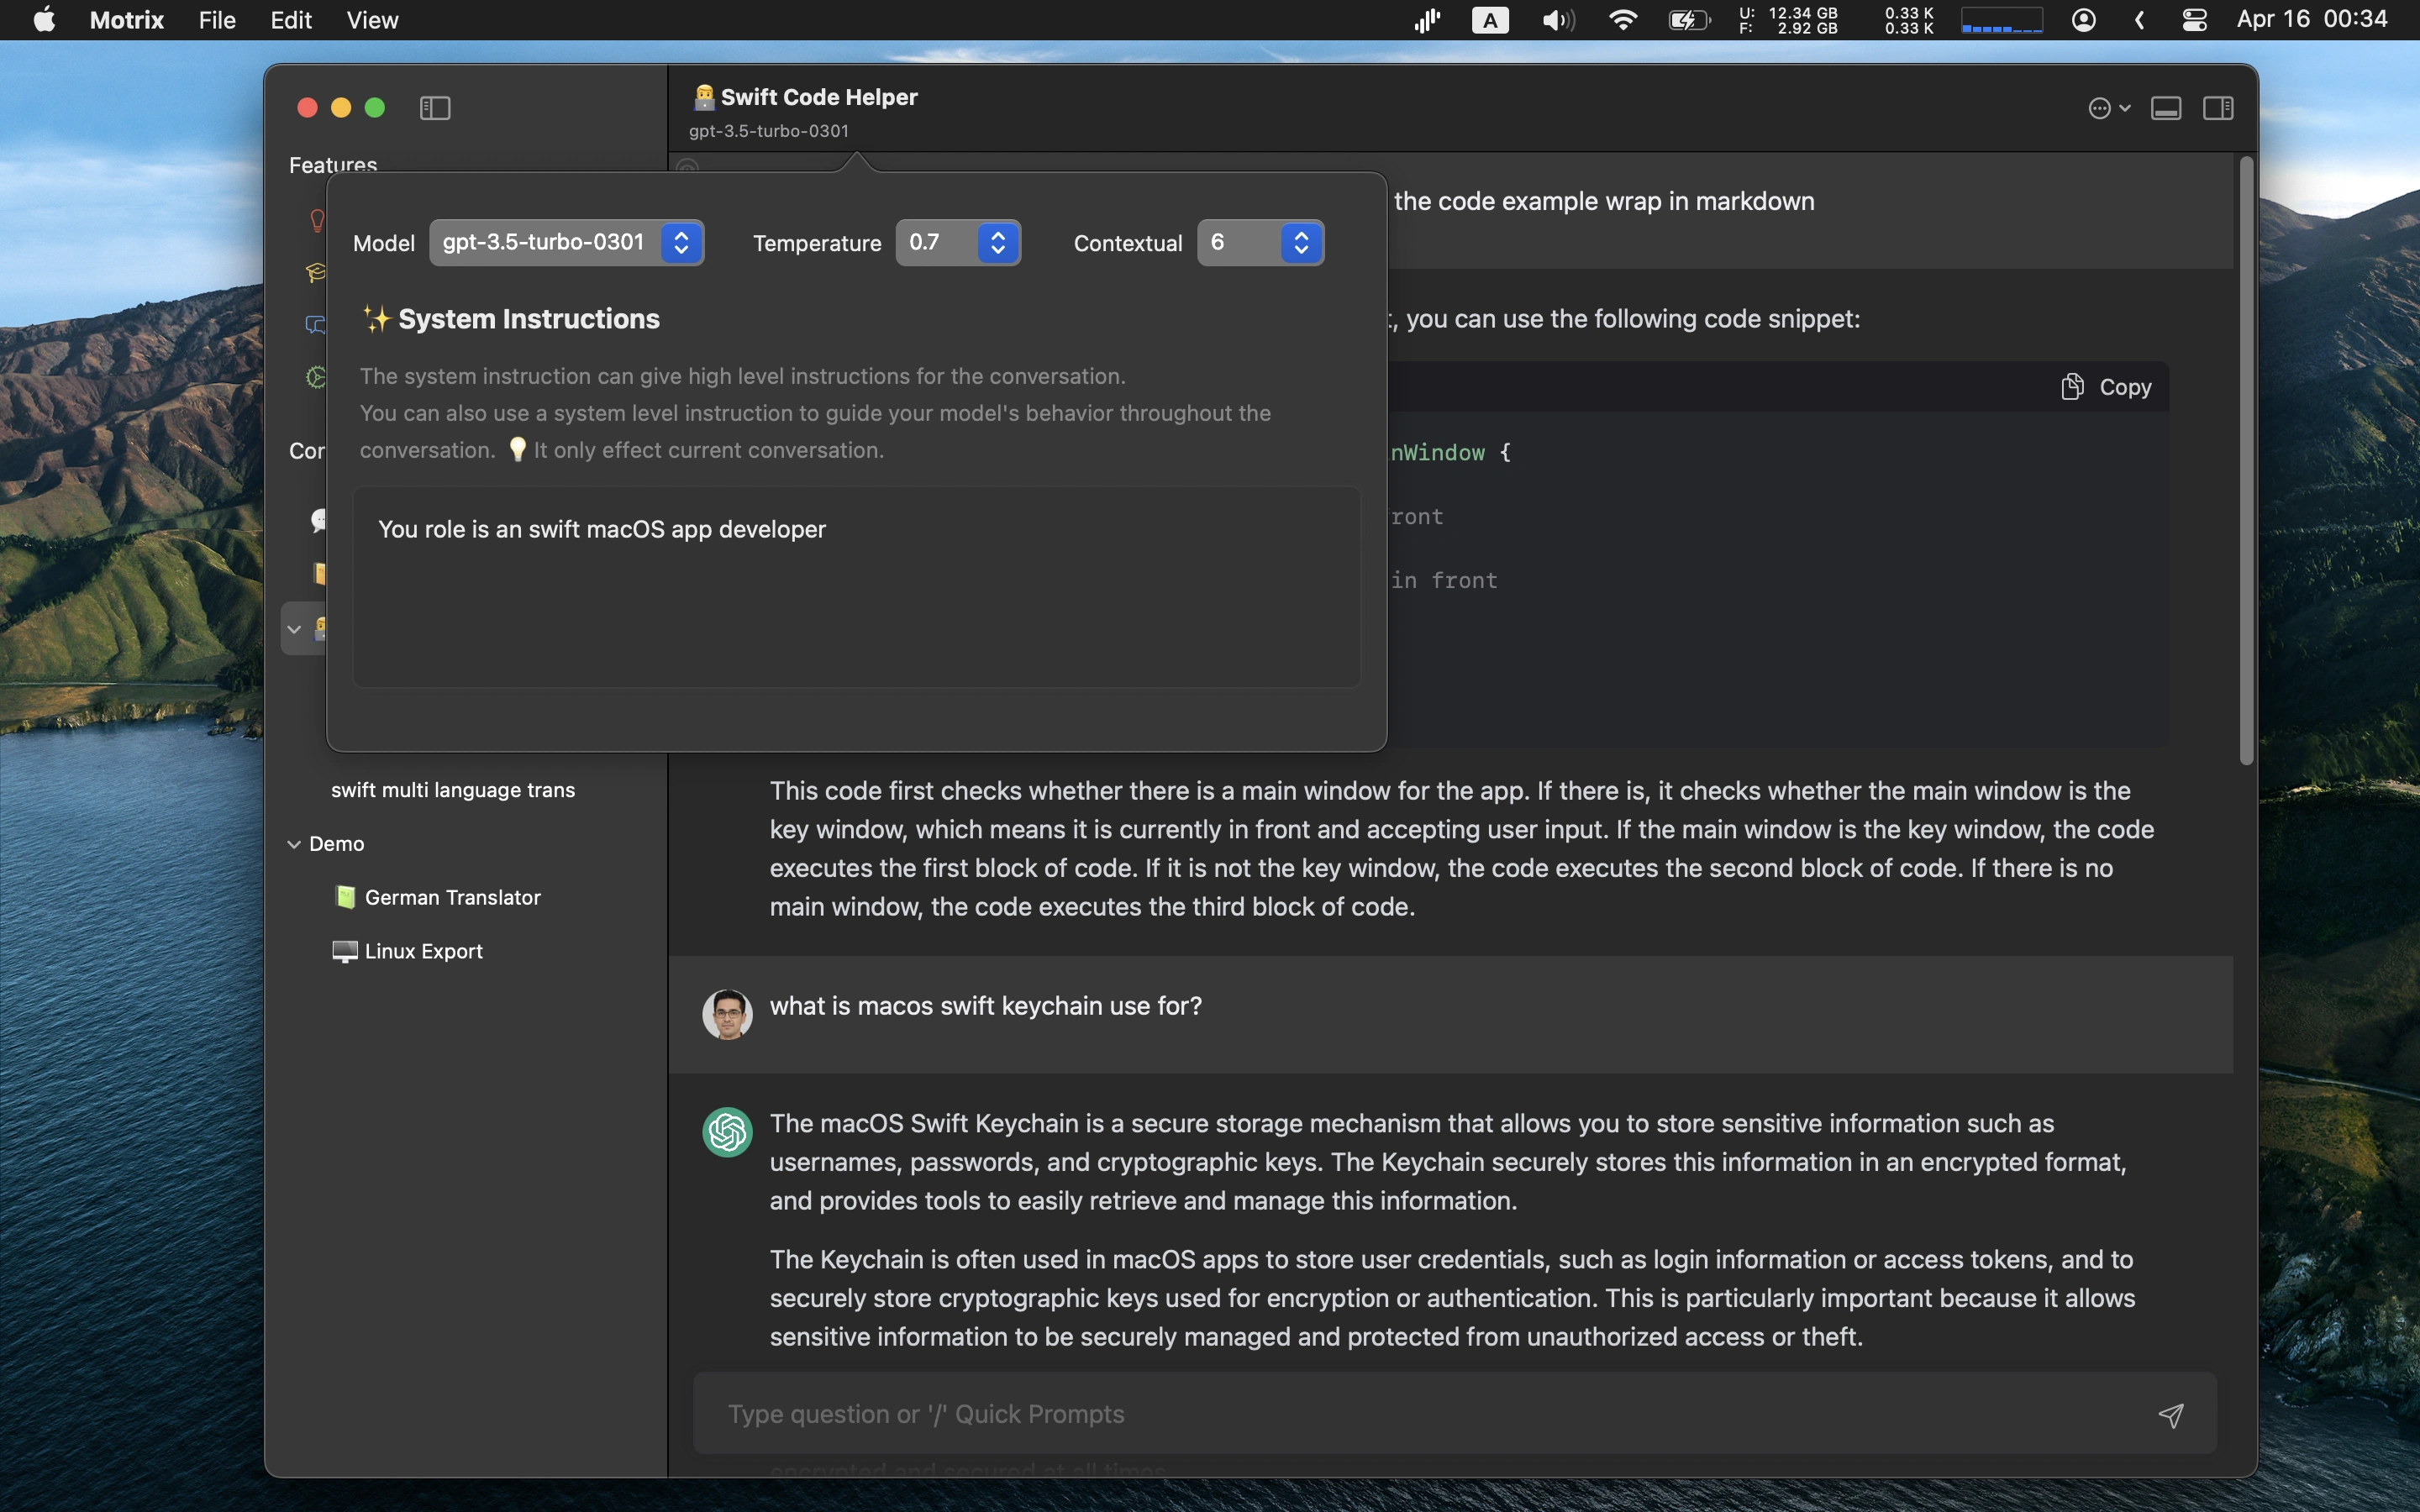Open the Contextual 6 dropdown
Viewport: 2420px width, 1512px height.
(x=1260, y=243)
